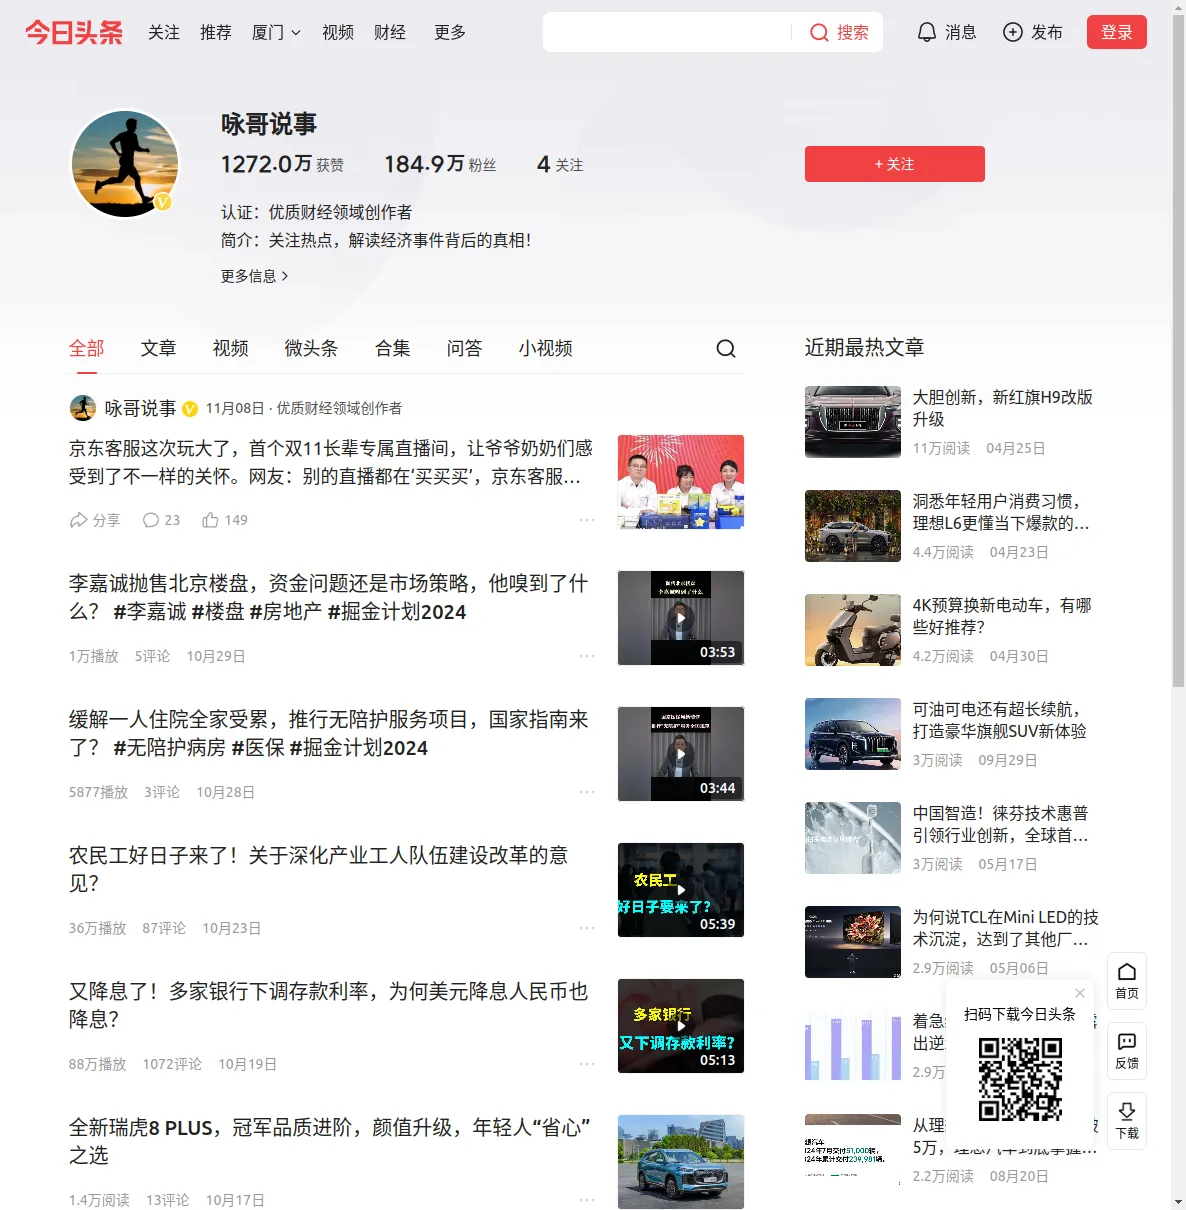This screenshot has width=1186, height=1210.
Task: Share the 京东客服 post
Action: pos(94,520)
